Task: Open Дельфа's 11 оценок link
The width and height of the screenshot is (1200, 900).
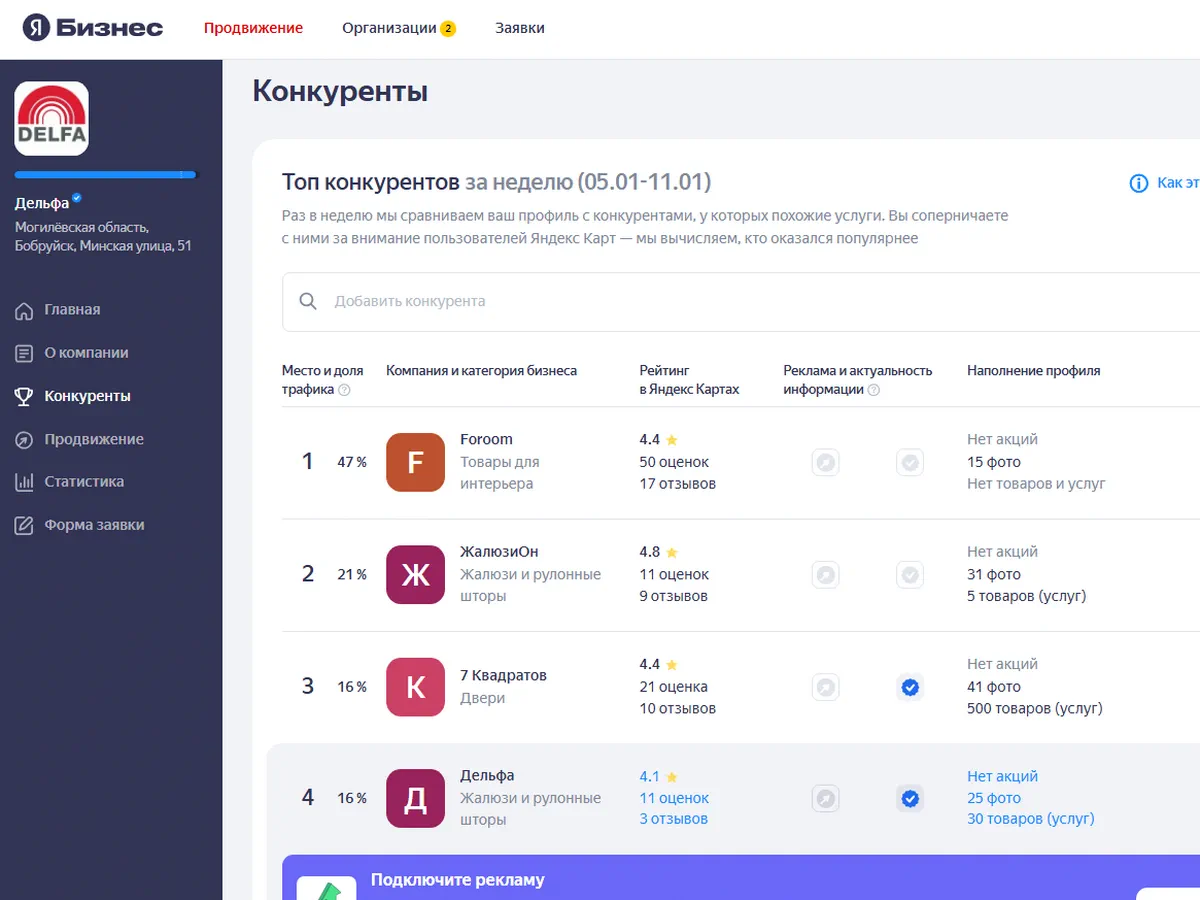Action: (x=674, y=798)
